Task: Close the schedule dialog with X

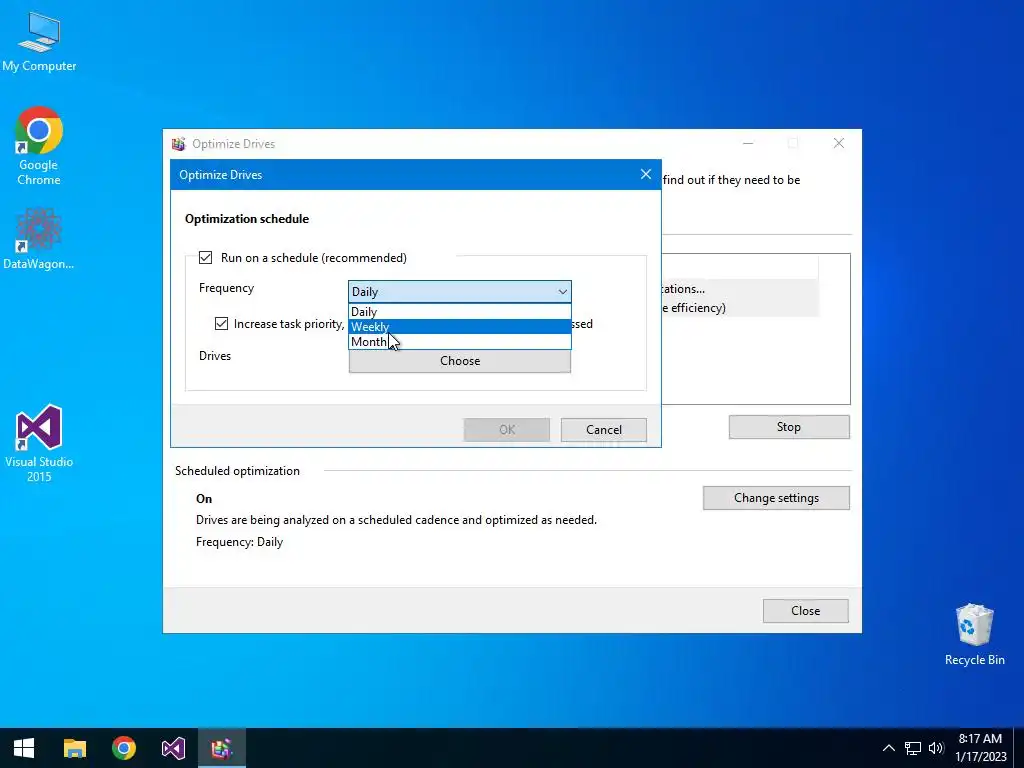Action: pos(646,174)
